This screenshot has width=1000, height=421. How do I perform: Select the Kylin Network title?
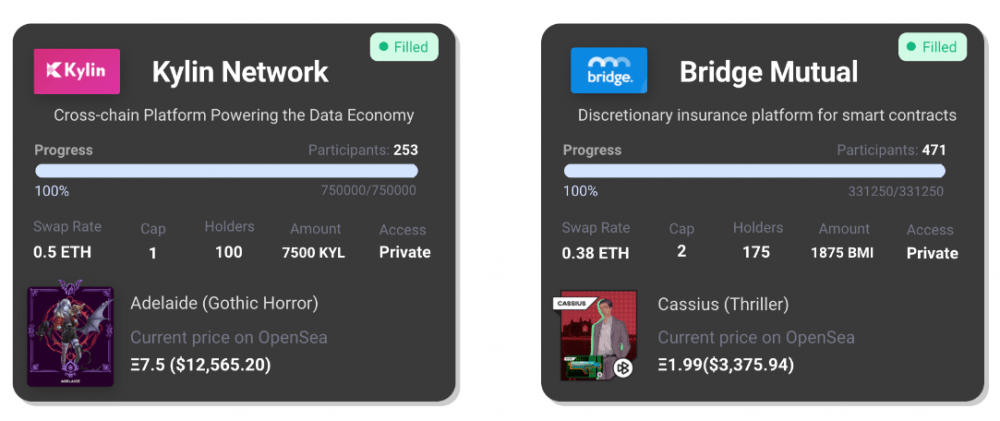240,72
